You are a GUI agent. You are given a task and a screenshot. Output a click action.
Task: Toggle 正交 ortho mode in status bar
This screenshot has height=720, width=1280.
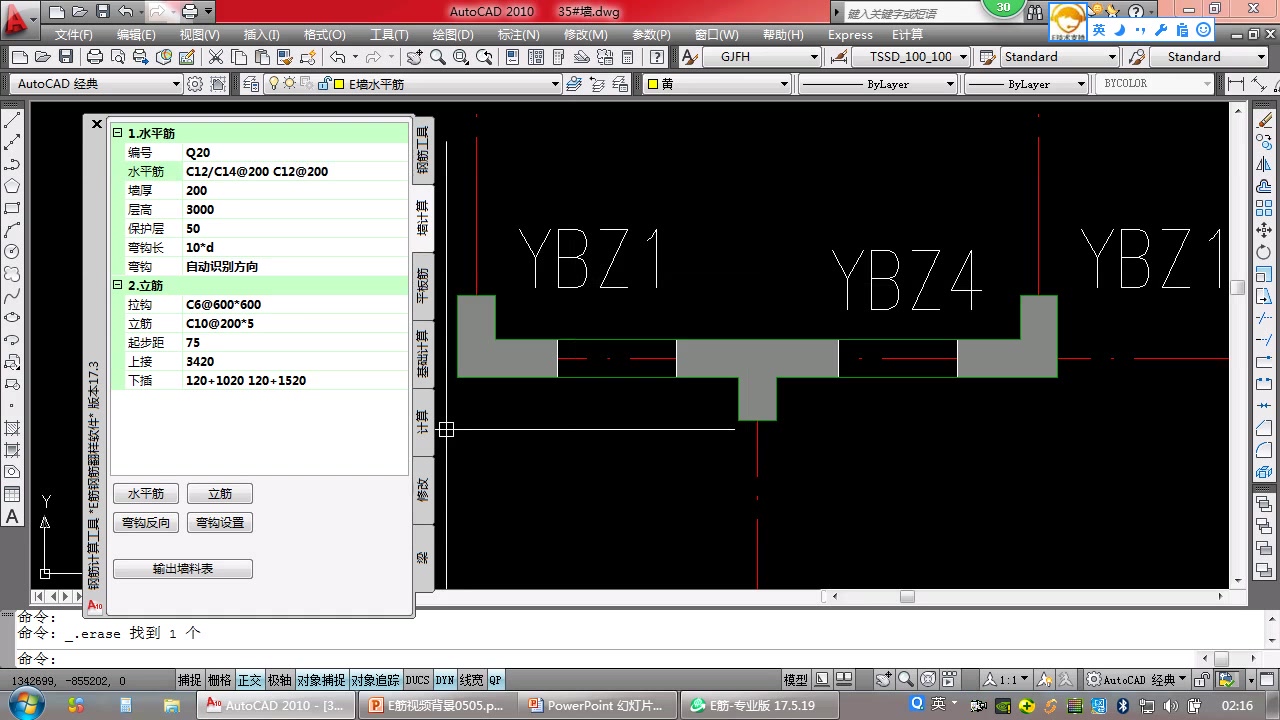point(249,680)
